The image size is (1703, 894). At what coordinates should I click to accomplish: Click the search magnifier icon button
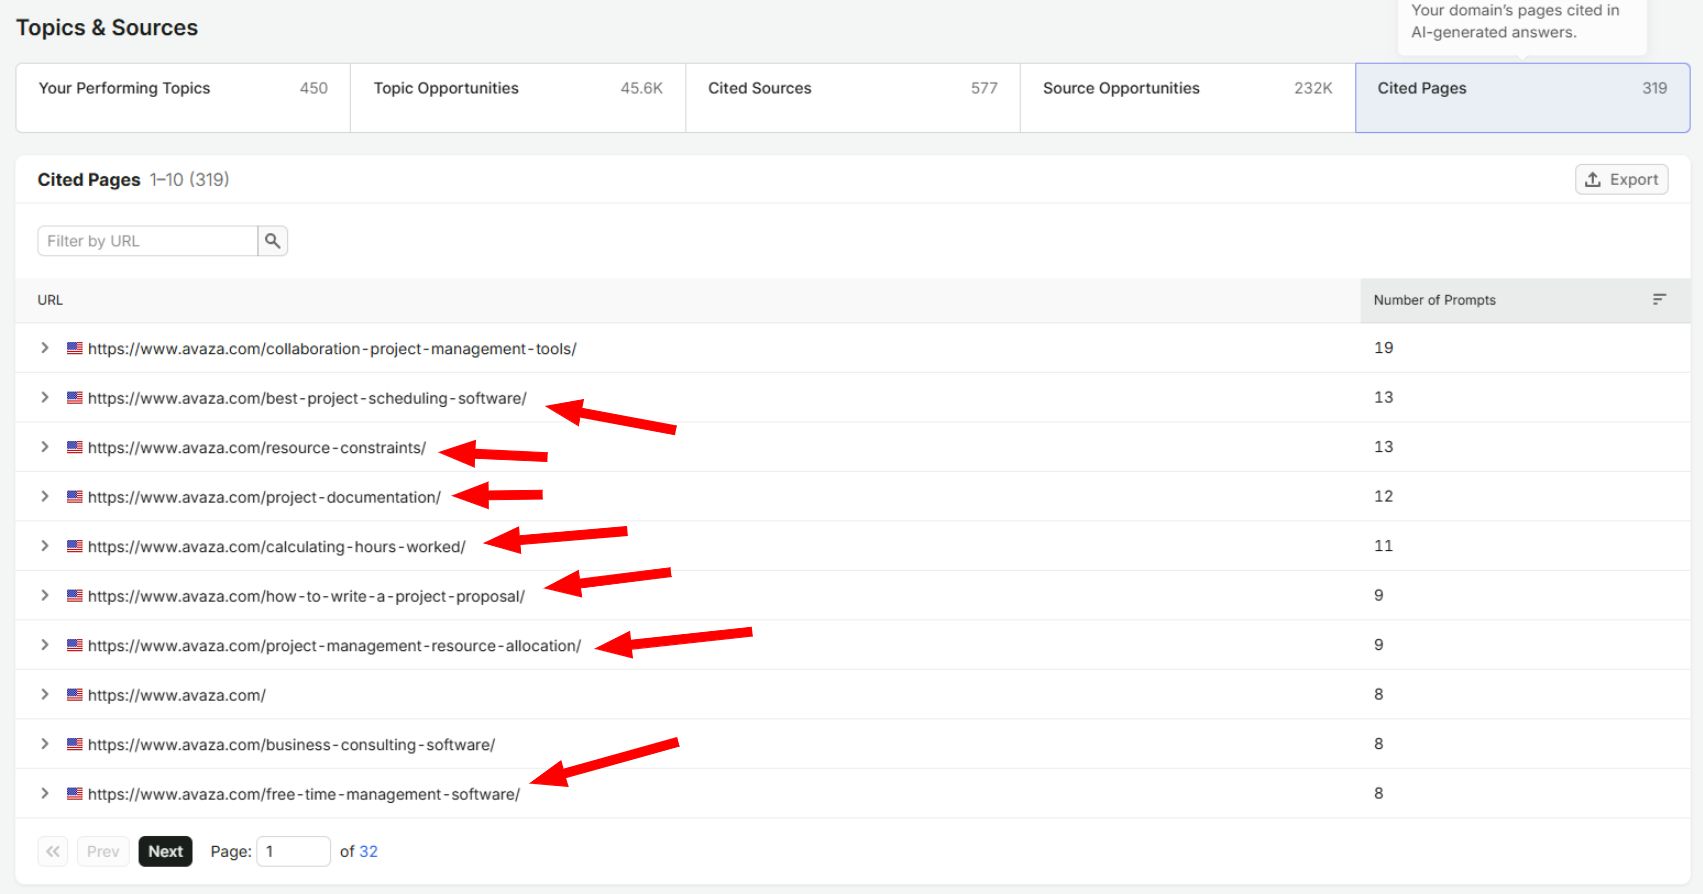pyautogui.click(x=272, y=241)
